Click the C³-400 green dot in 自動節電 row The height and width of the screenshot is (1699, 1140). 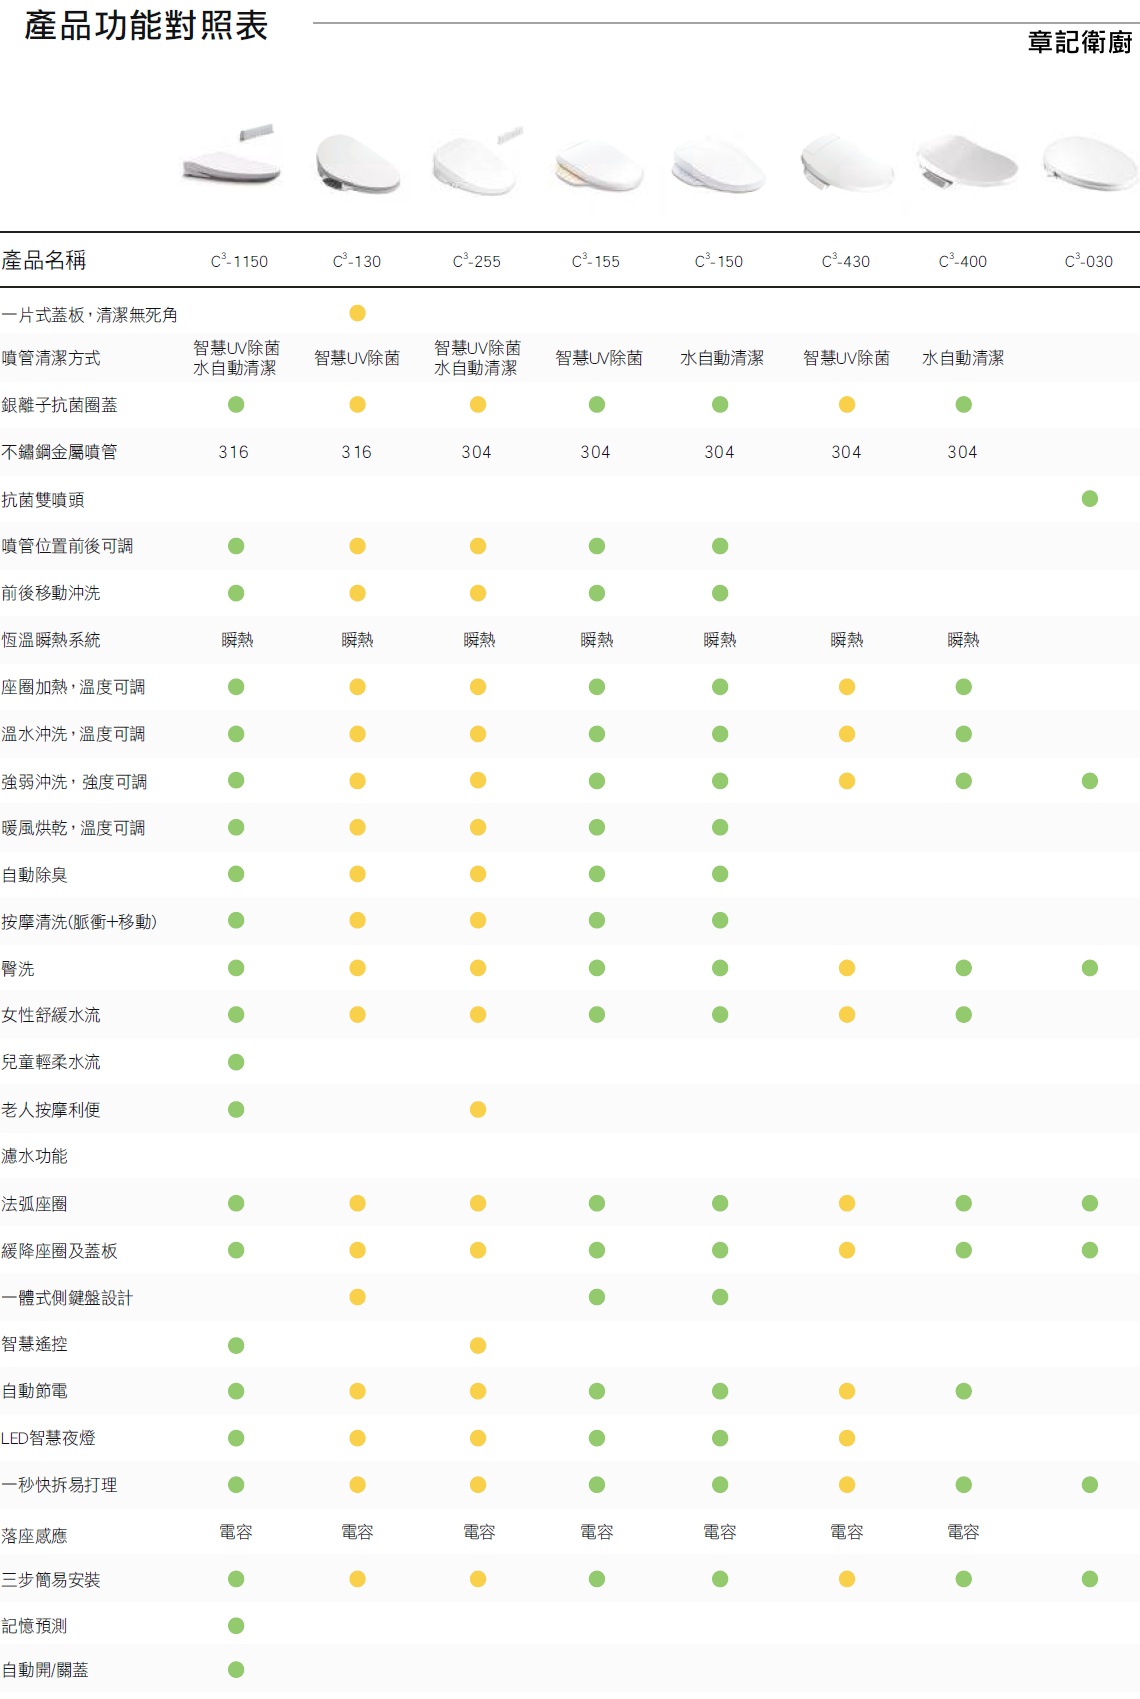pos(964,1391)
